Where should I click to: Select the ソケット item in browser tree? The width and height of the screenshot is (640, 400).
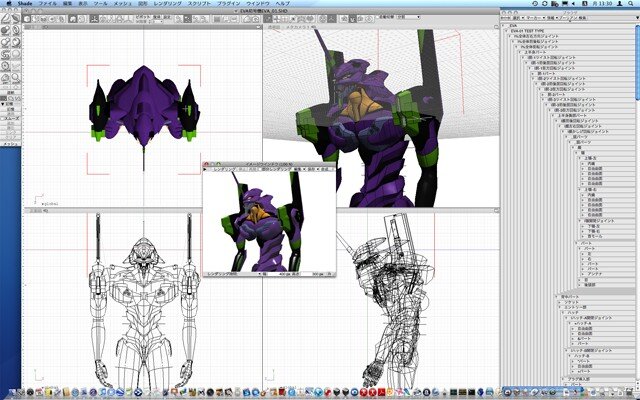(x=571, y=302)
